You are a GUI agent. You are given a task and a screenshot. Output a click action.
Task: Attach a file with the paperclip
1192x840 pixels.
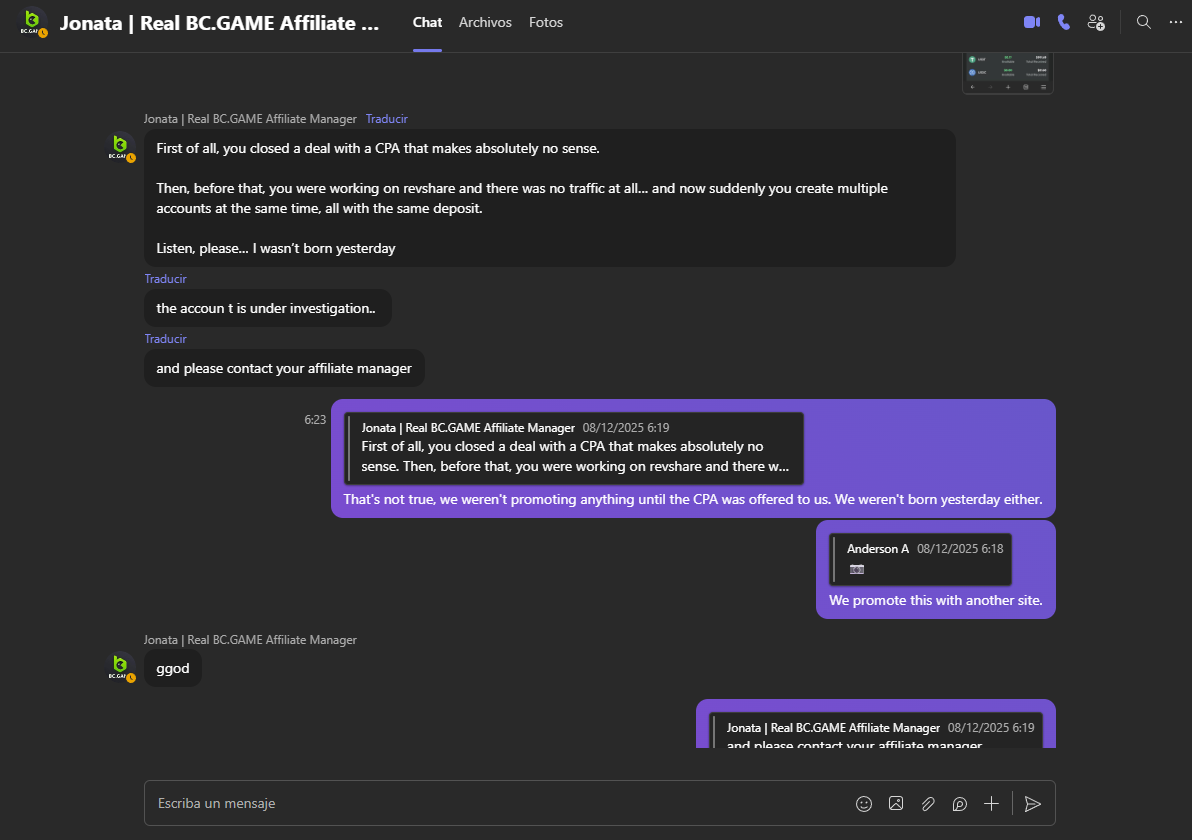(927, 803)
